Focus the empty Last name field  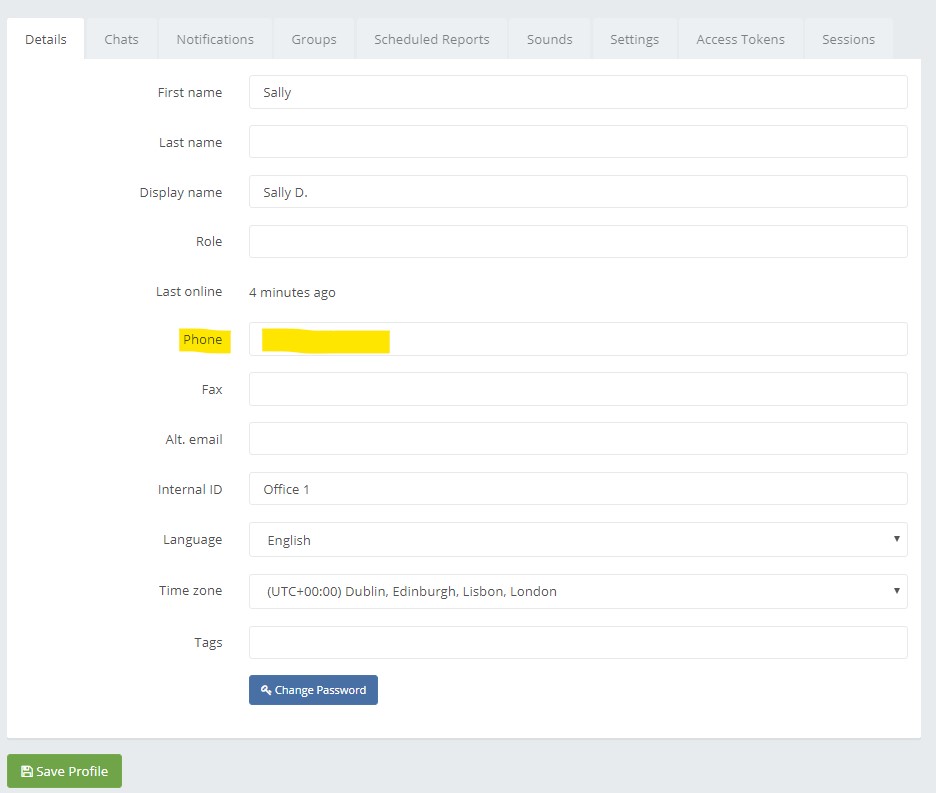577,142
